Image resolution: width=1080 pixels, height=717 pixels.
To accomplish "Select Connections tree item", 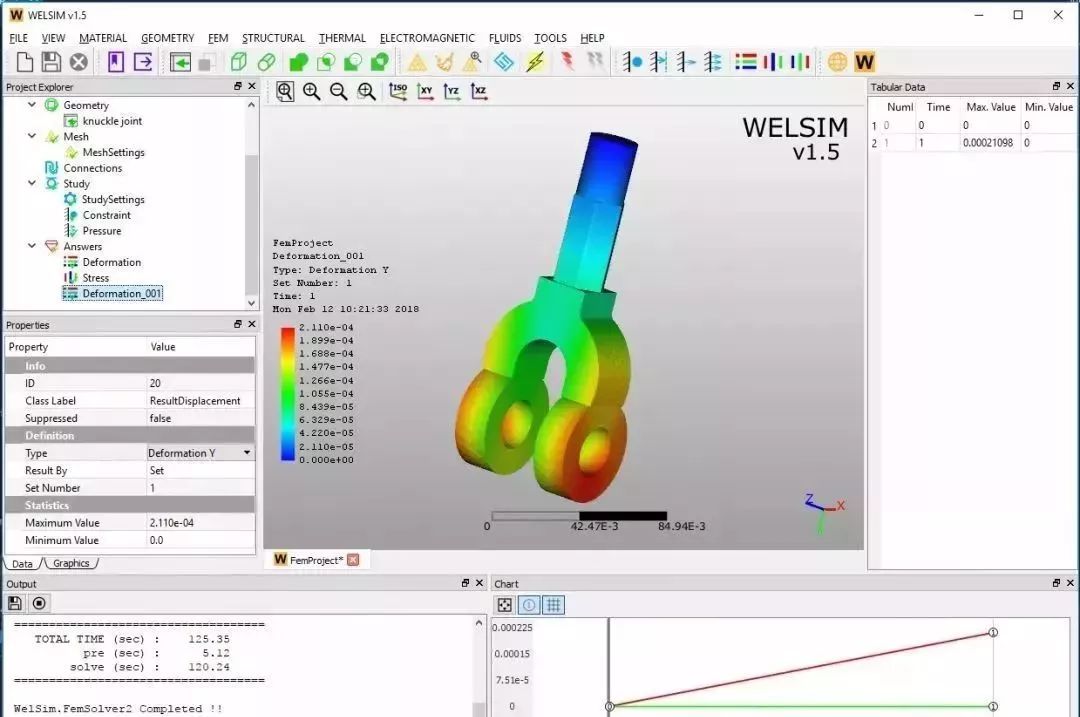I will point(92,168).
